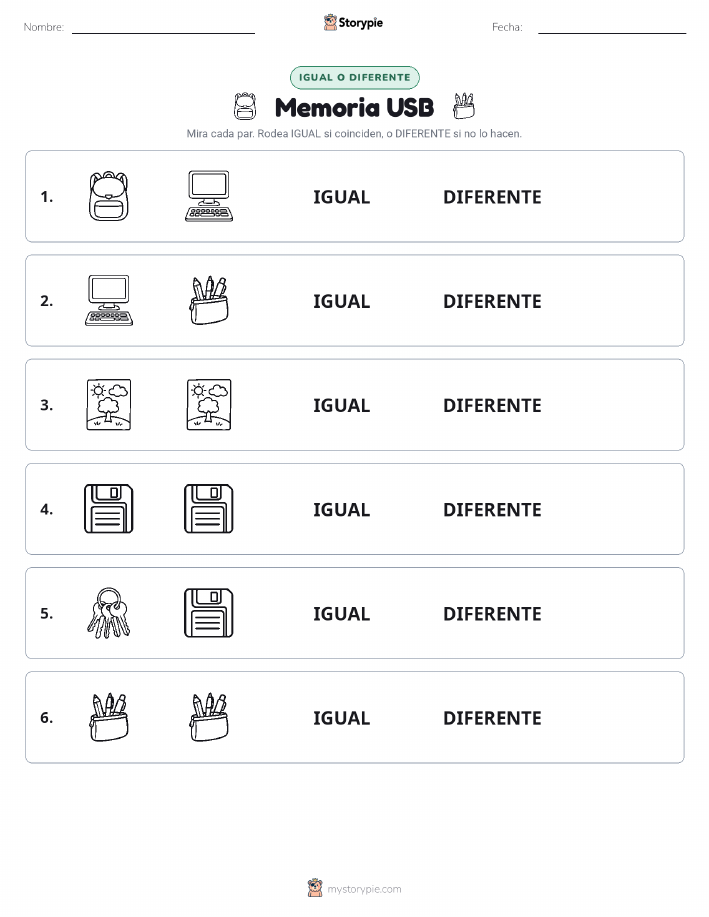Click the key ring icon in row 5
The height and width of the screenshot is (917, 709).
[109, 613]
